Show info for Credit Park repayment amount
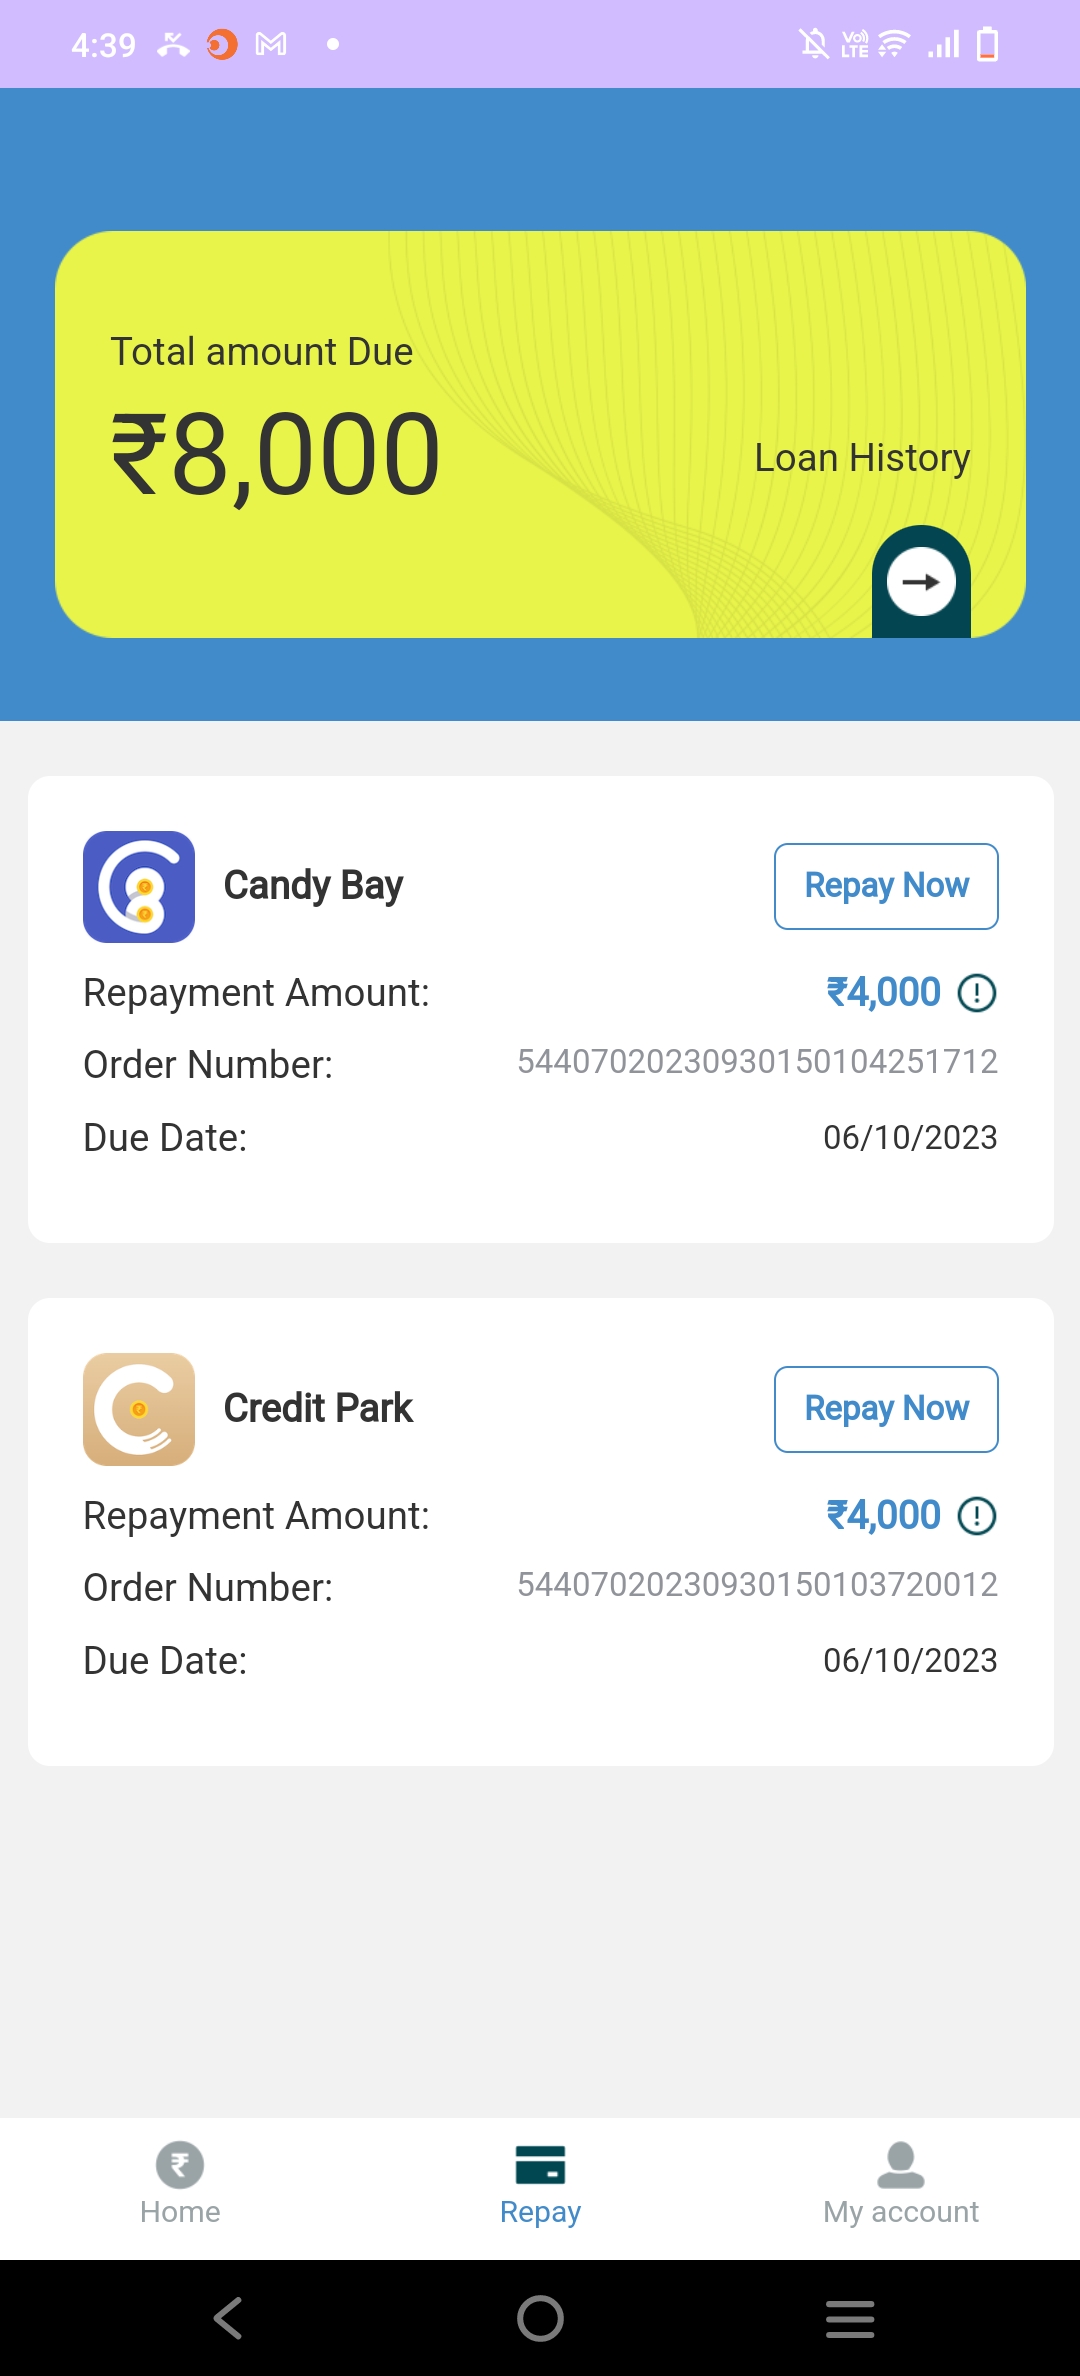 [977, 1516]
